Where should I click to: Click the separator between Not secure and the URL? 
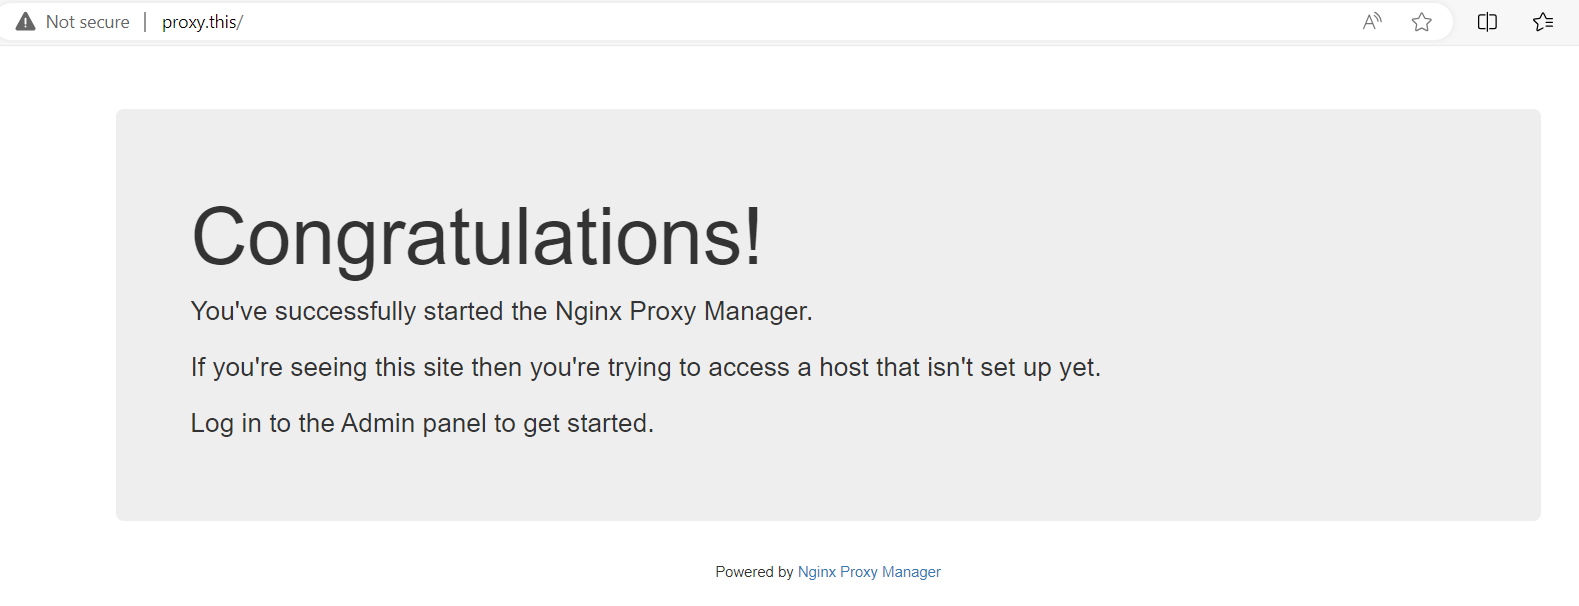(x=145, y=21)
